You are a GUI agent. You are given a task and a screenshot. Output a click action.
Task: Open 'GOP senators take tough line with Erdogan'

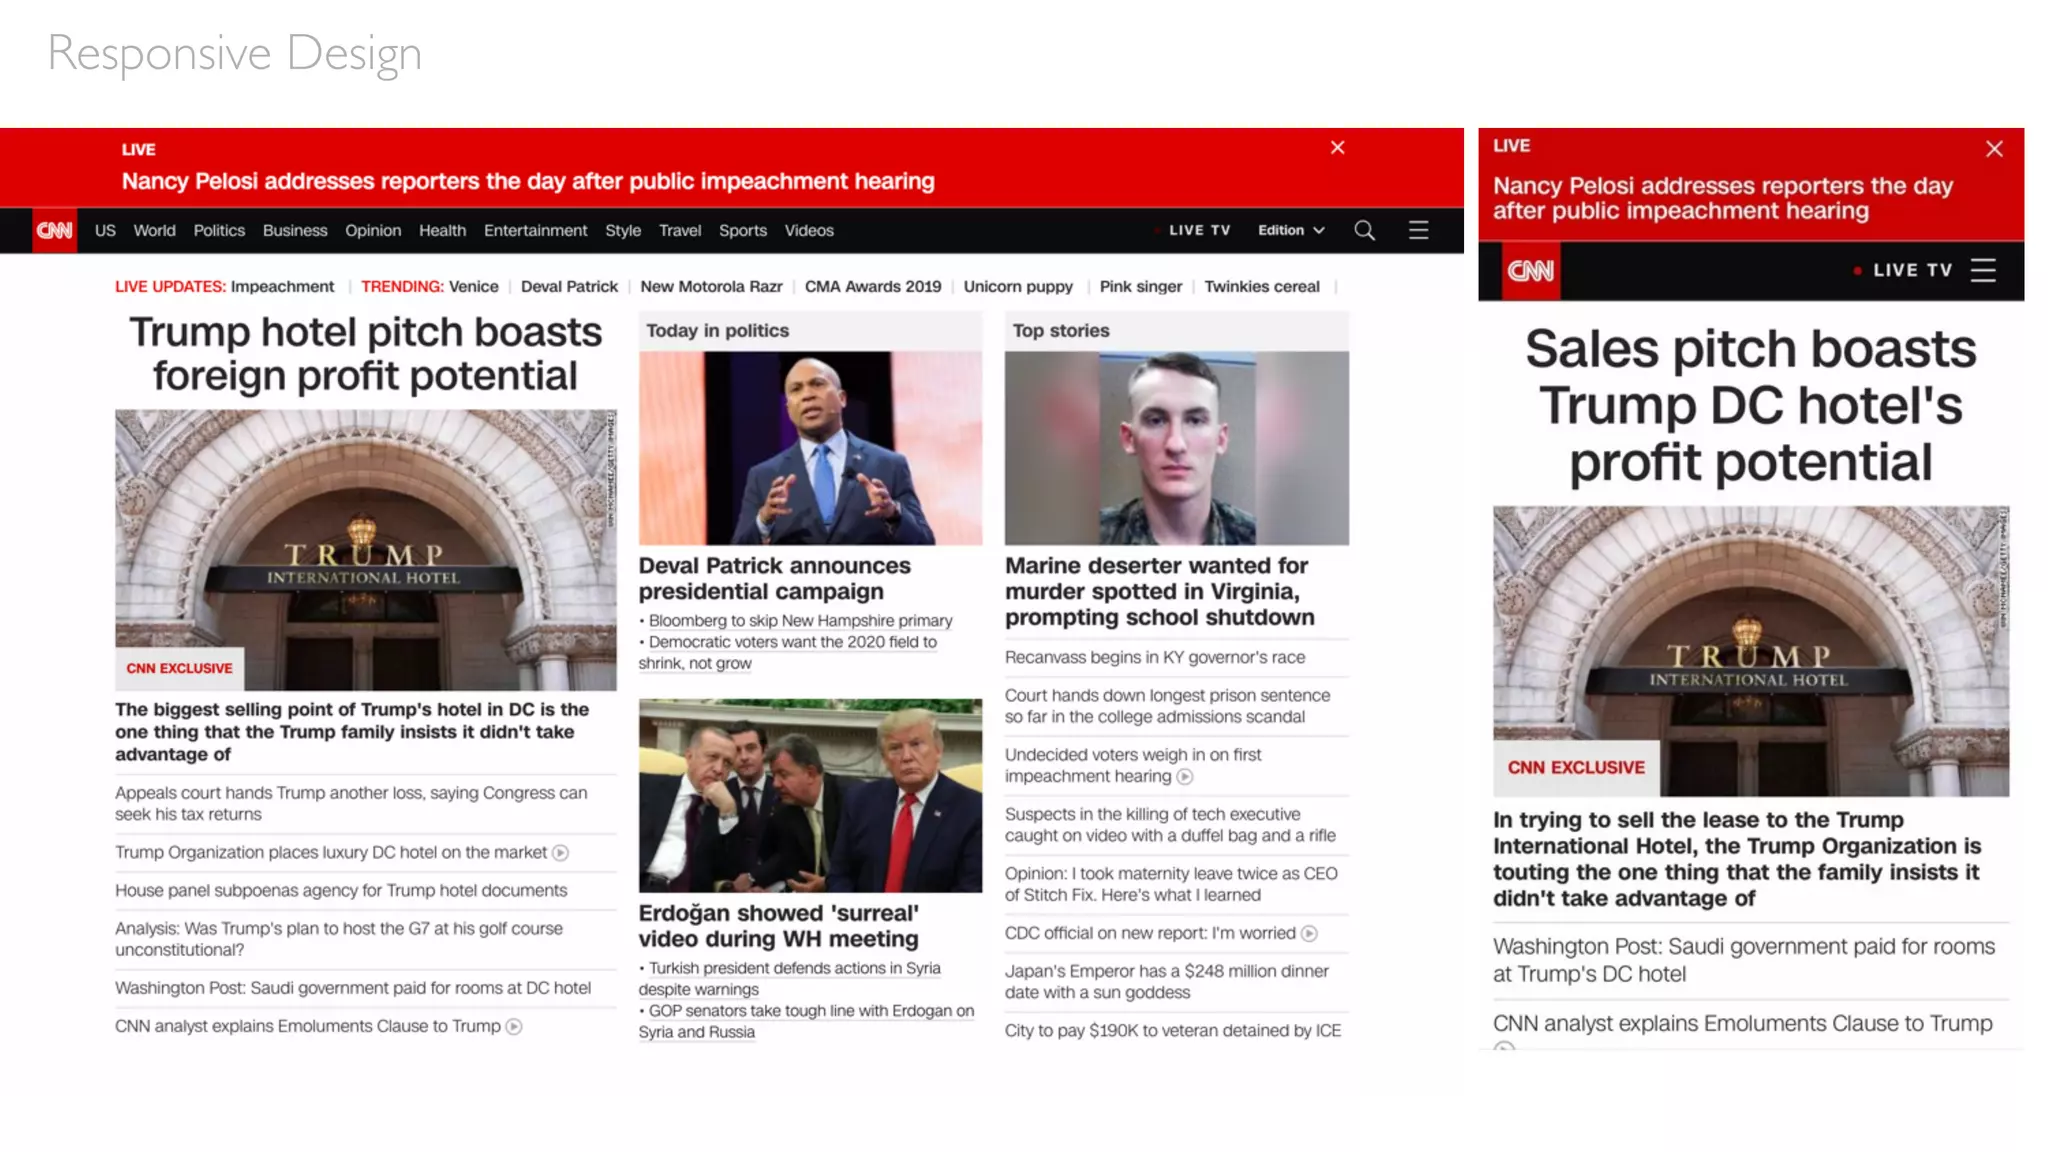point(806,1021)
